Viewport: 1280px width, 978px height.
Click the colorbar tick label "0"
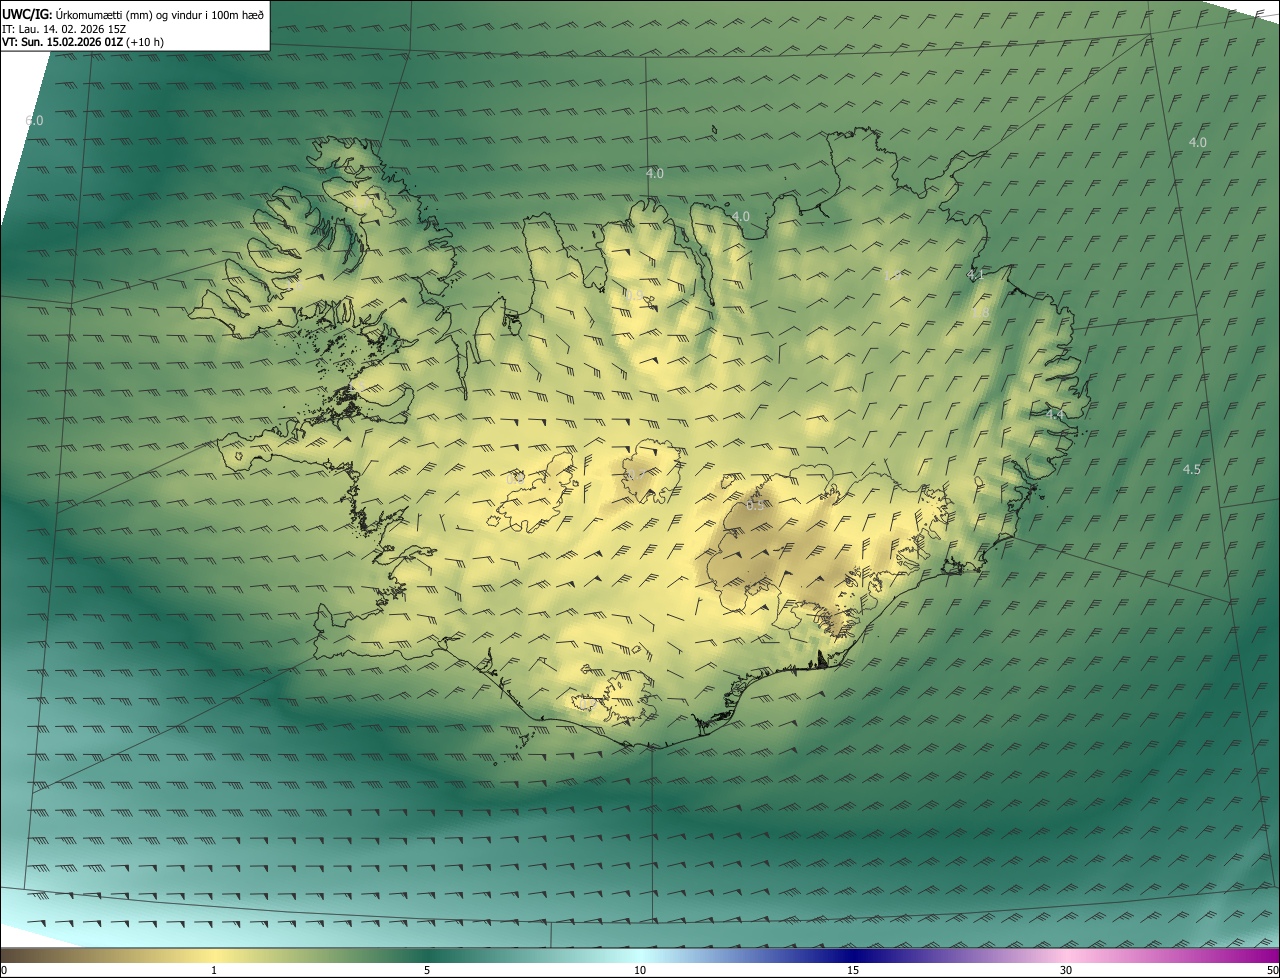pos(4,970)
